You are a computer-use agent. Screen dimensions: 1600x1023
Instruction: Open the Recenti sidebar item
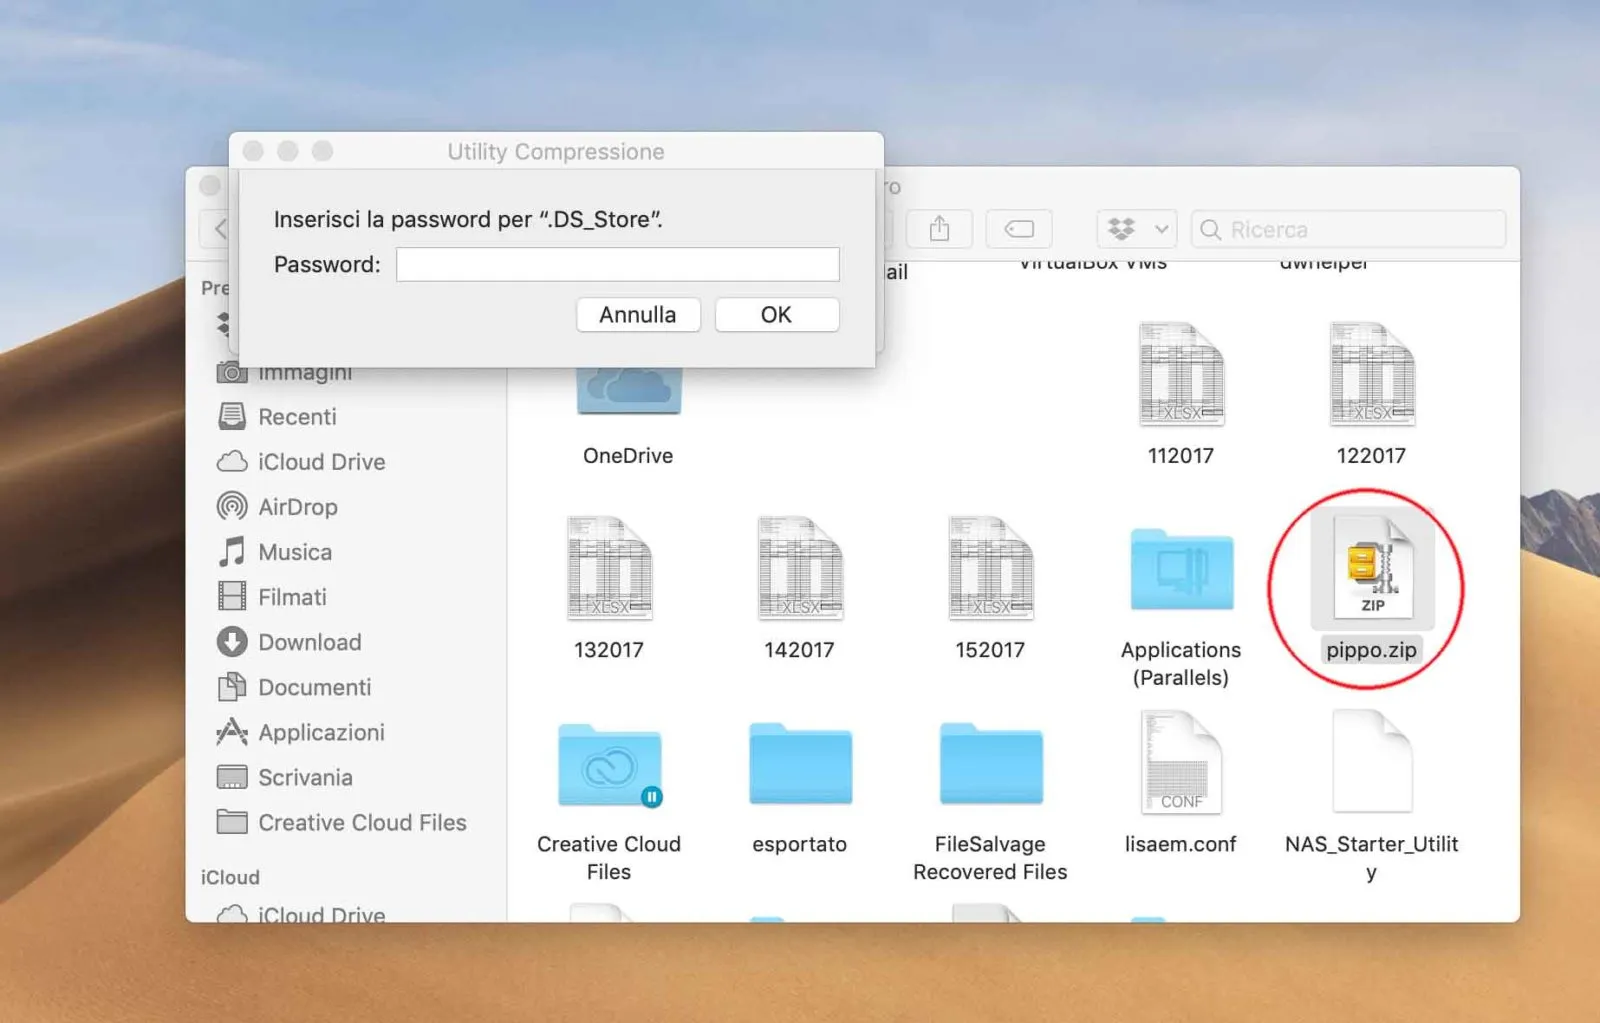point(295,417)
